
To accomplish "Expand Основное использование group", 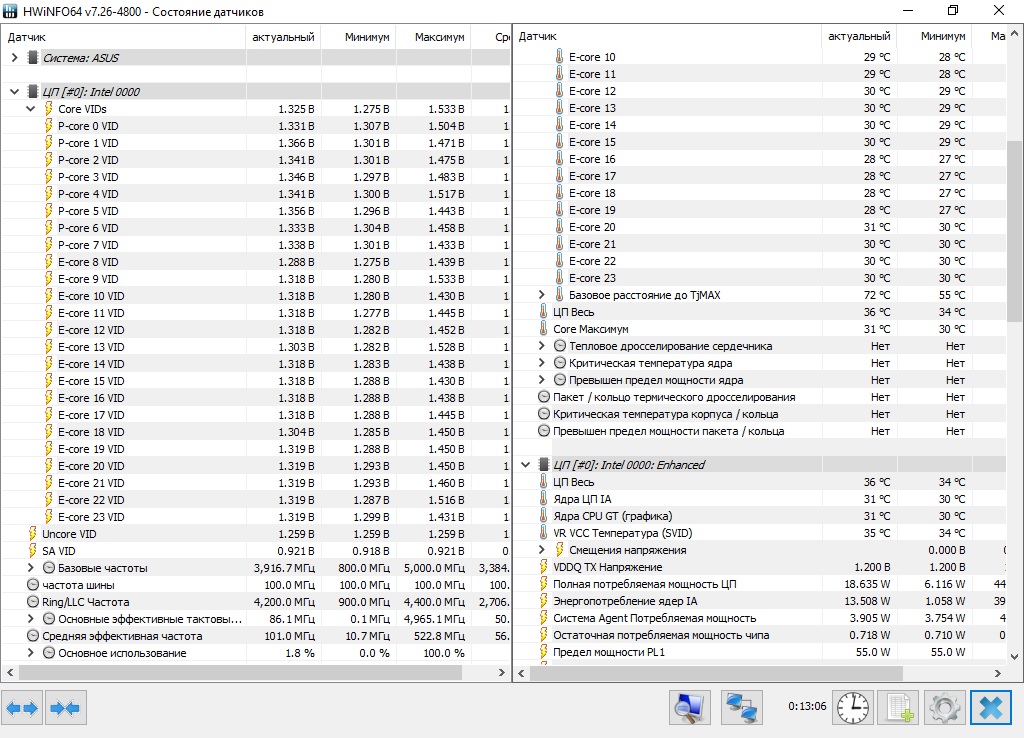I will [x=30, y=652].
